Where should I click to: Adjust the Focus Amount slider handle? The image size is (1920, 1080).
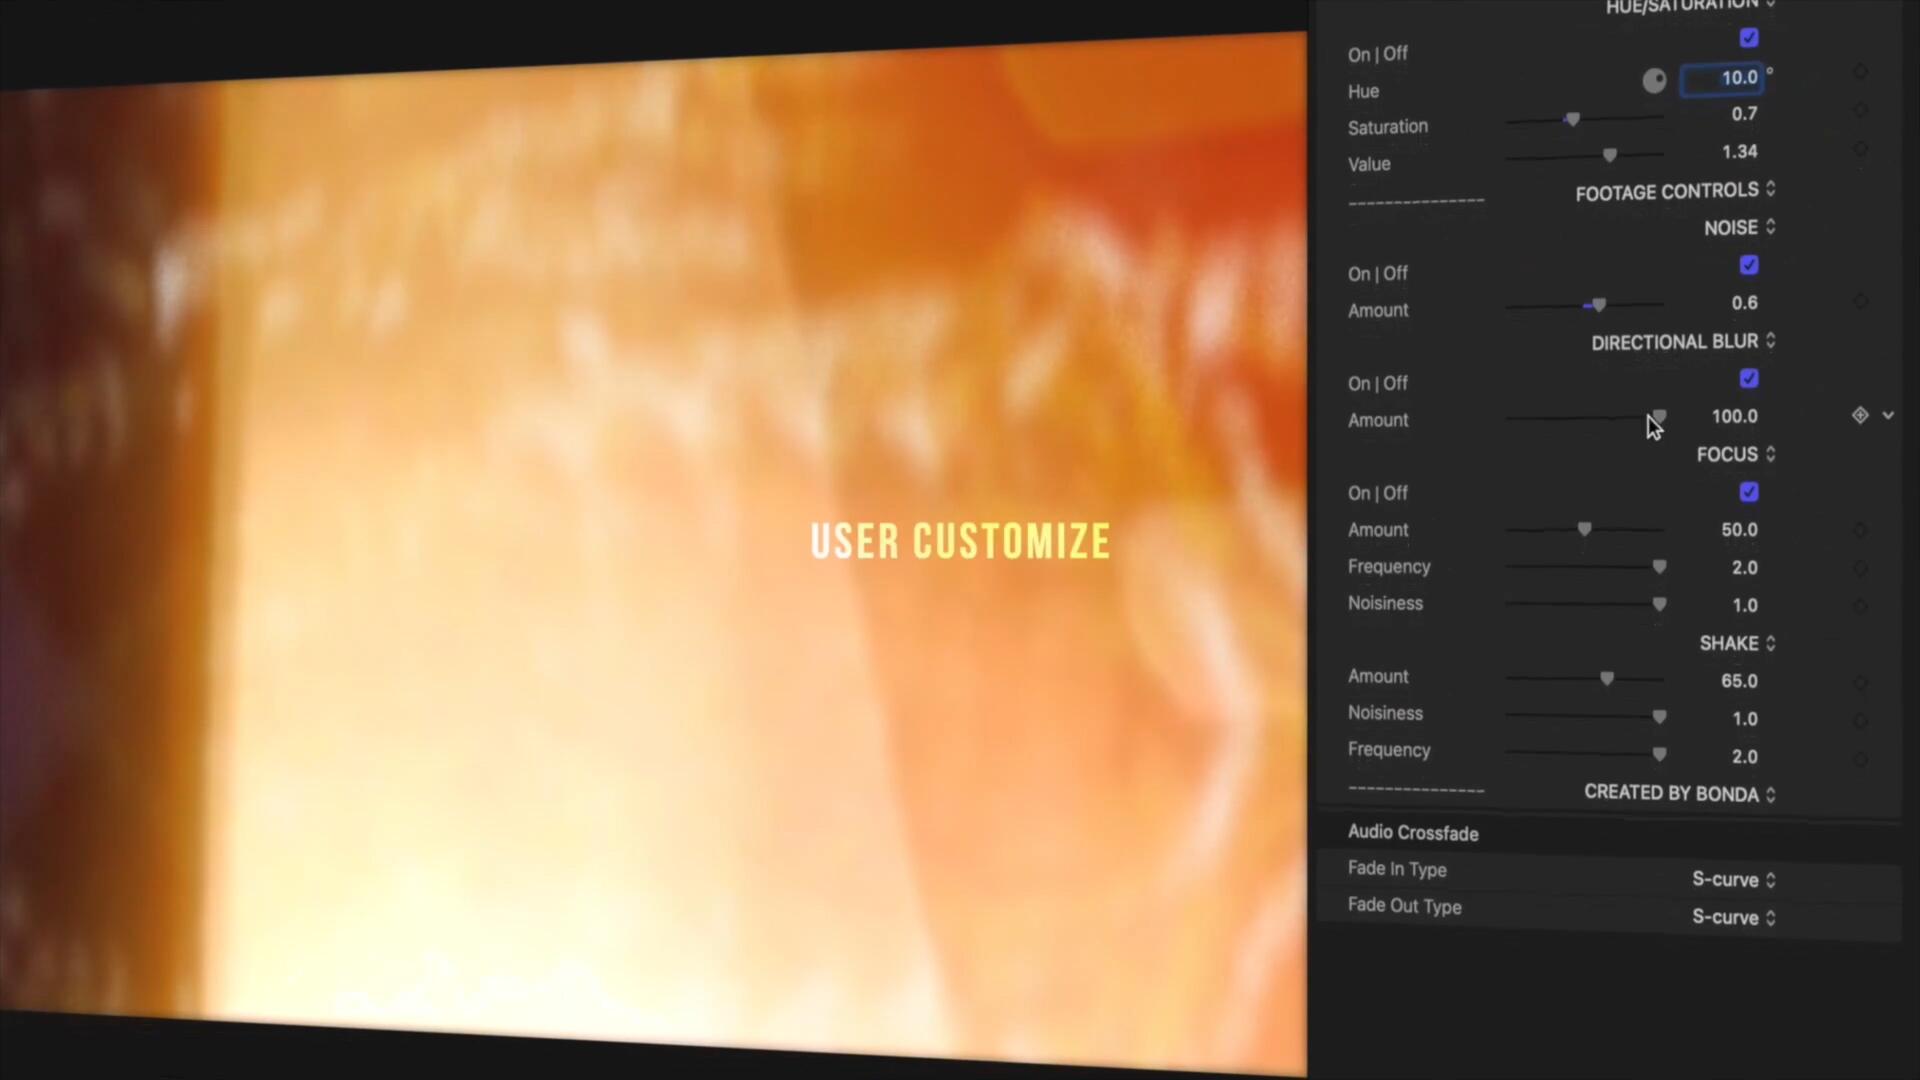tap(1584, 529)
